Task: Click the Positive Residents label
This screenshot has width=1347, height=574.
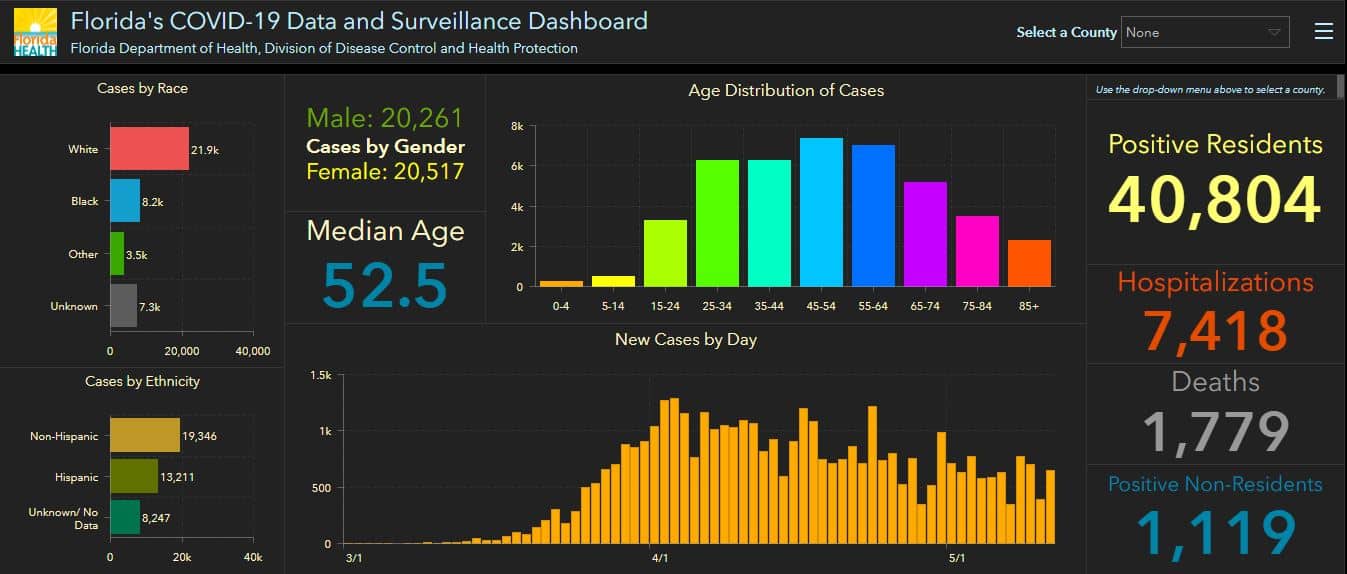Action: click(1215, 144)
